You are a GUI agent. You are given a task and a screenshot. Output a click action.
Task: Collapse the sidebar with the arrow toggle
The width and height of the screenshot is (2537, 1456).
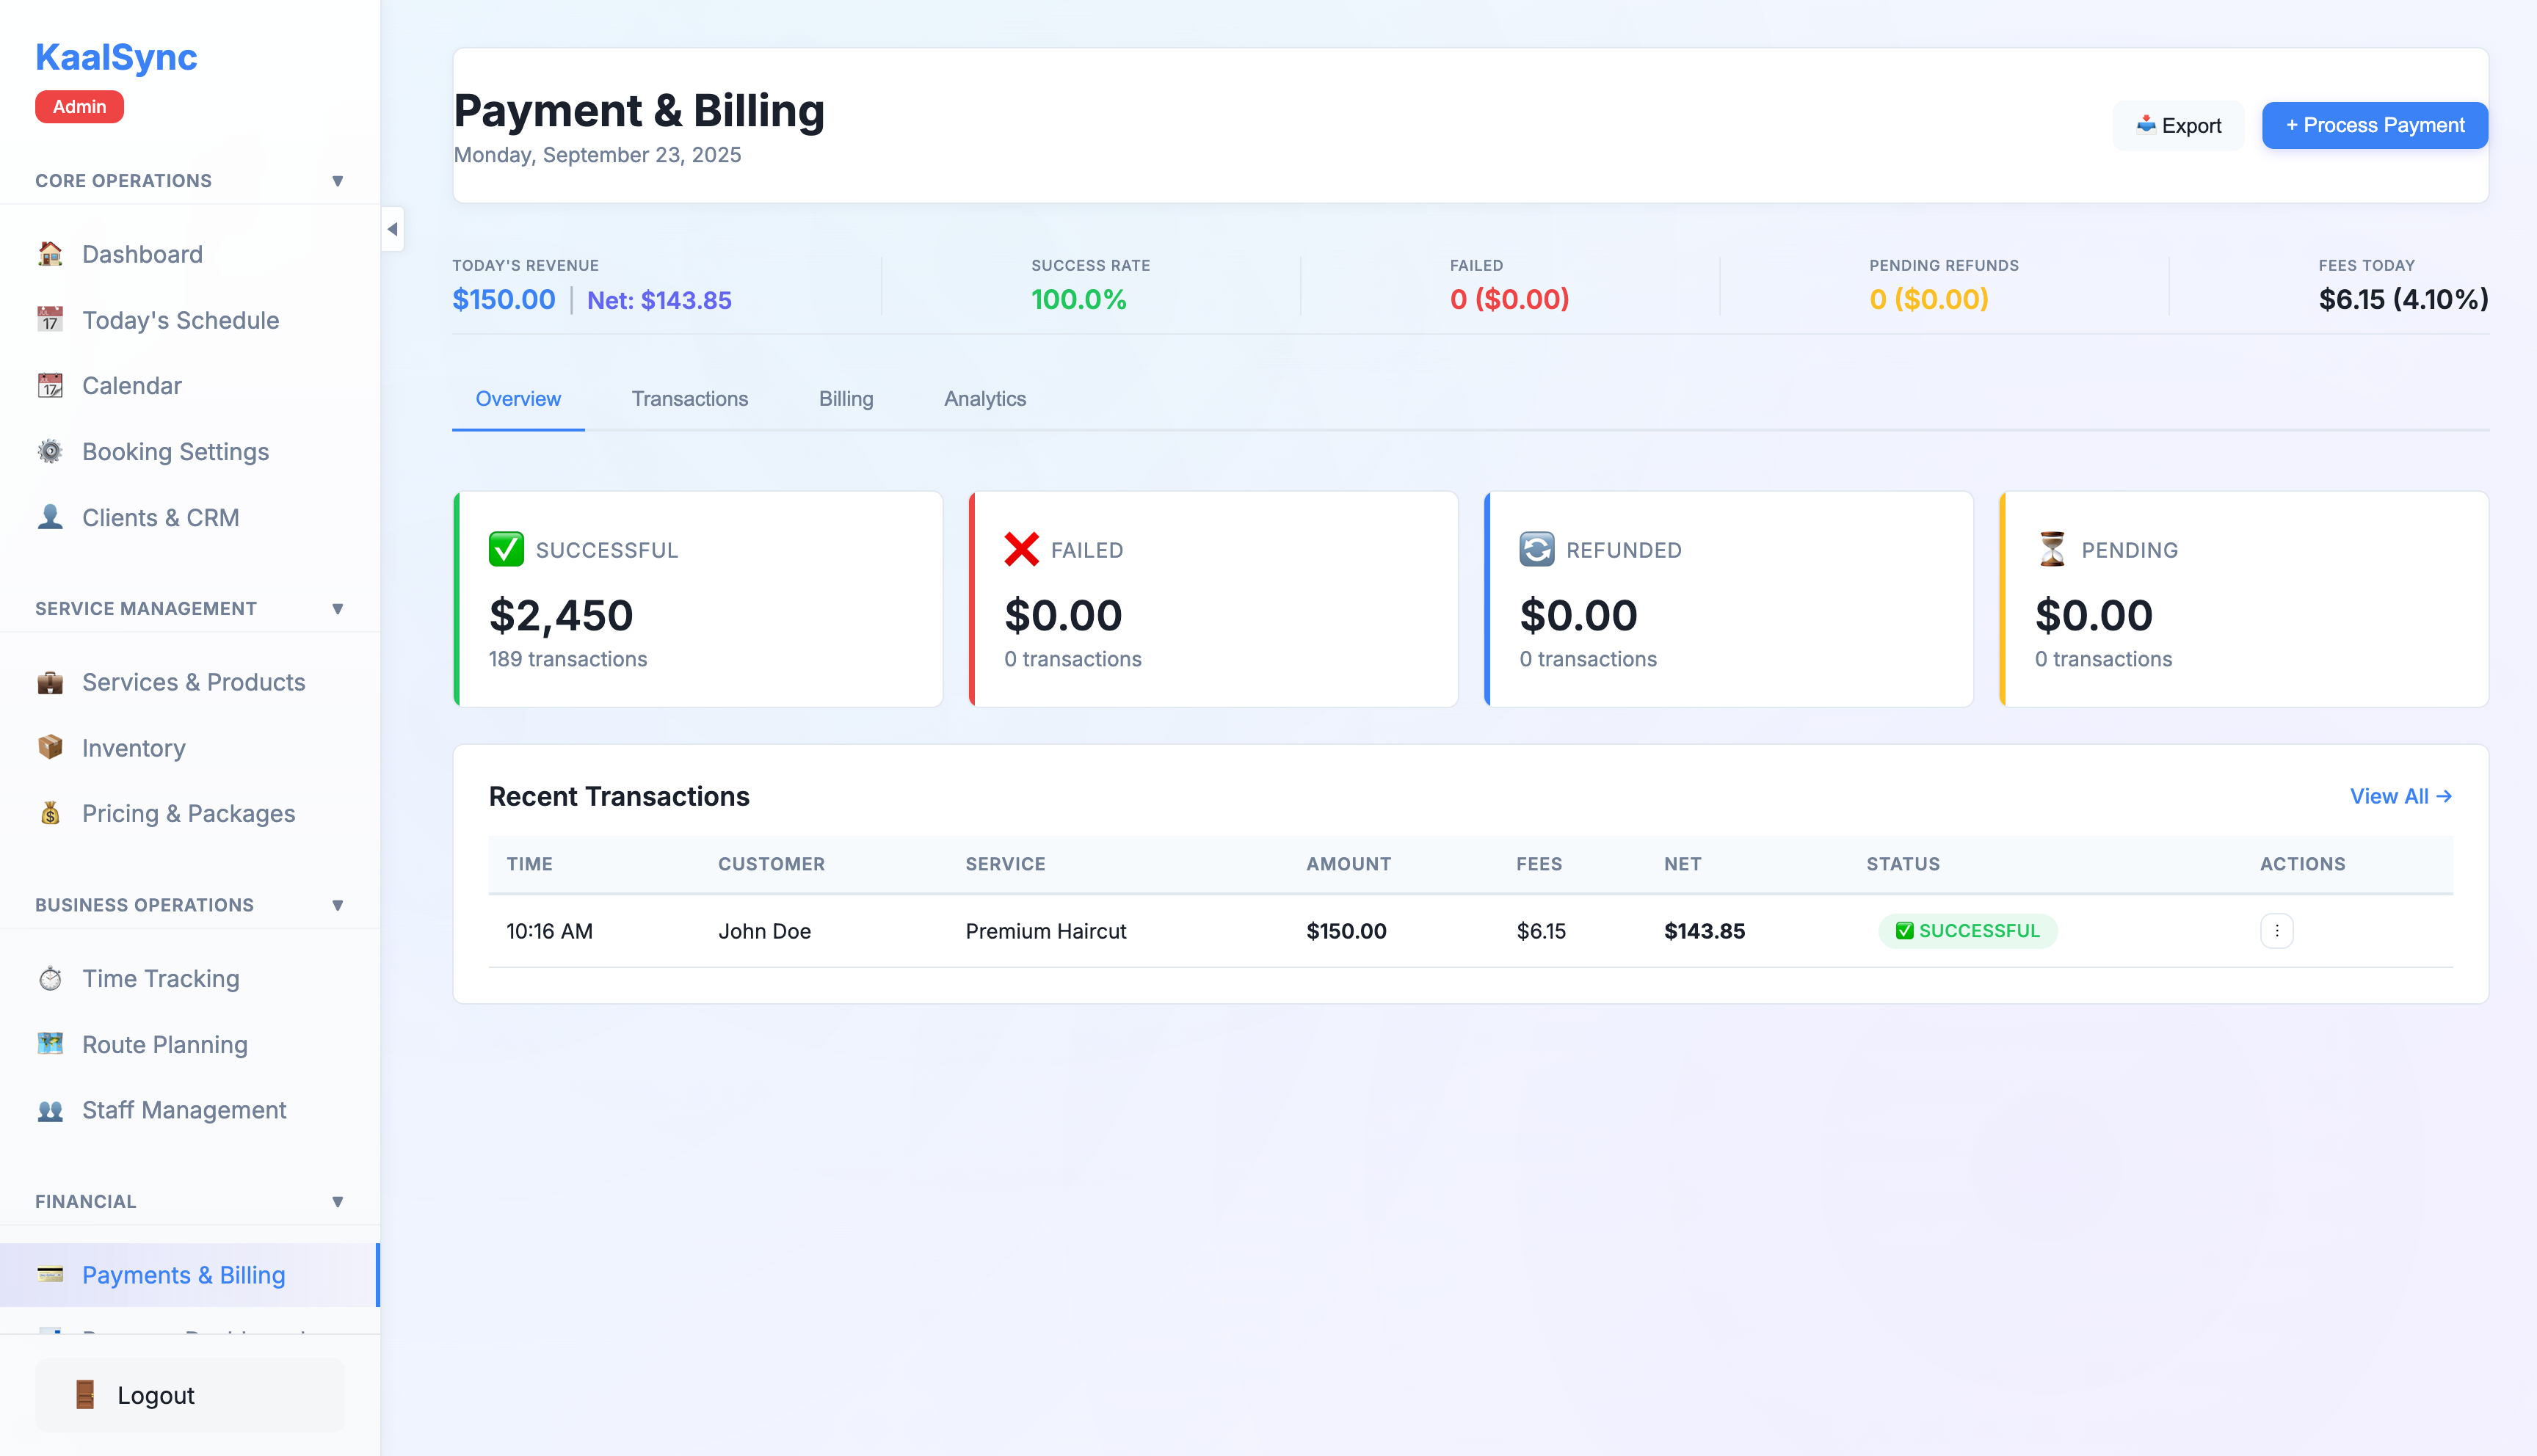[x=393, y=229]
